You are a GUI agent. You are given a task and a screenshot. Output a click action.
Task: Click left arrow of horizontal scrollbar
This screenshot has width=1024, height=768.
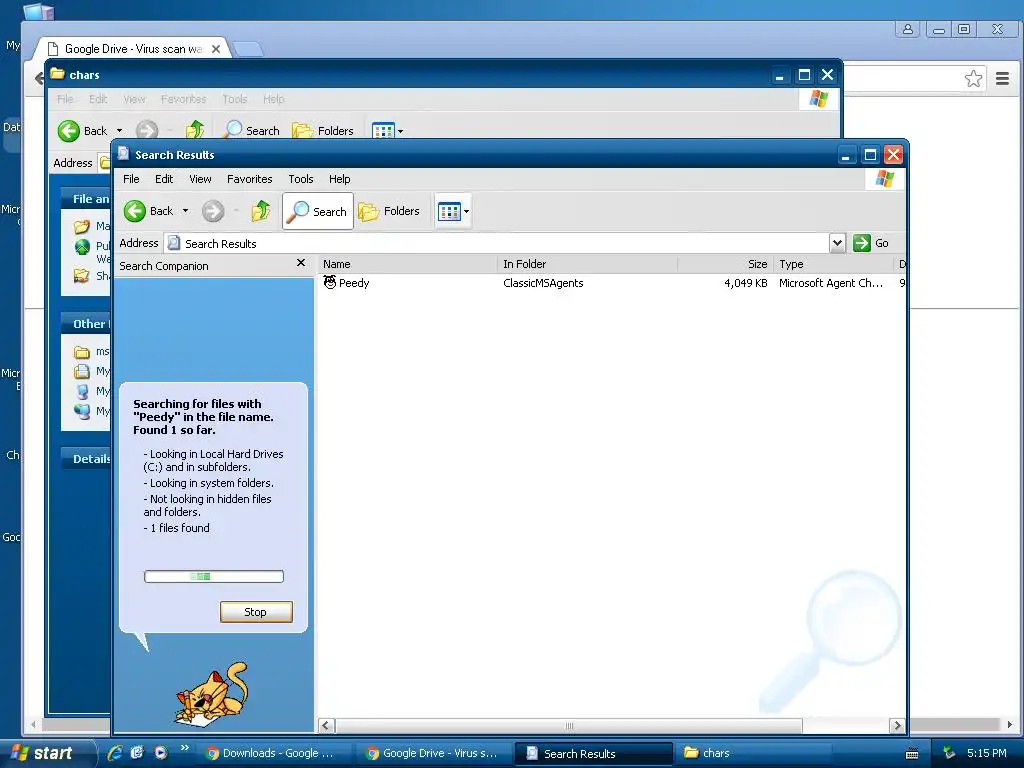tap(327, 726)
